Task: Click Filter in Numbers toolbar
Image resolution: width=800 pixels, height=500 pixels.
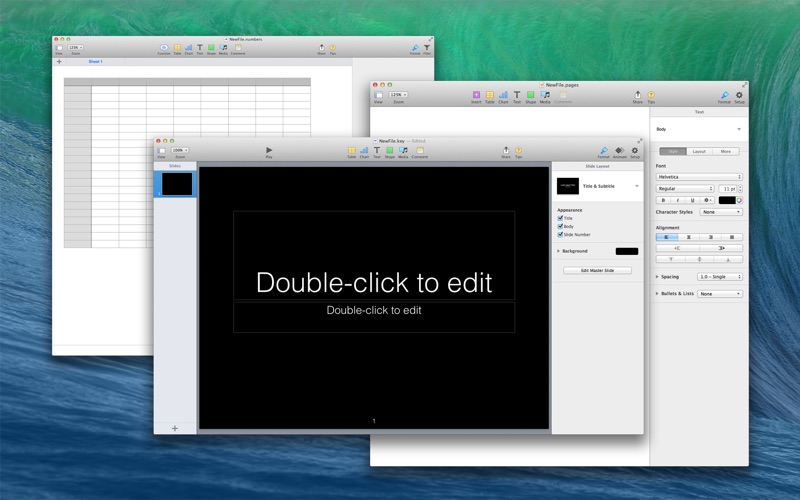Action: [x=427, y=48]
